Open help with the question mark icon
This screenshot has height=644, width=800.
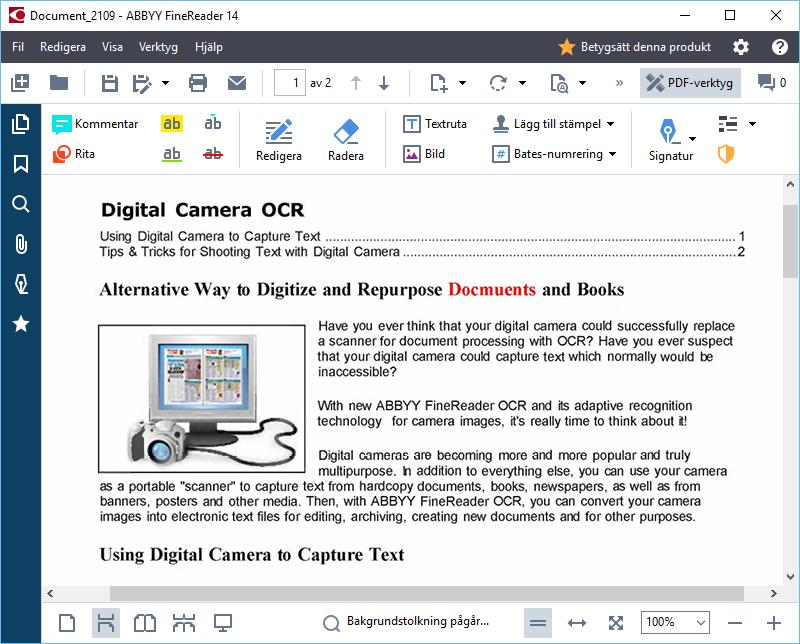[x=779, y=47]
